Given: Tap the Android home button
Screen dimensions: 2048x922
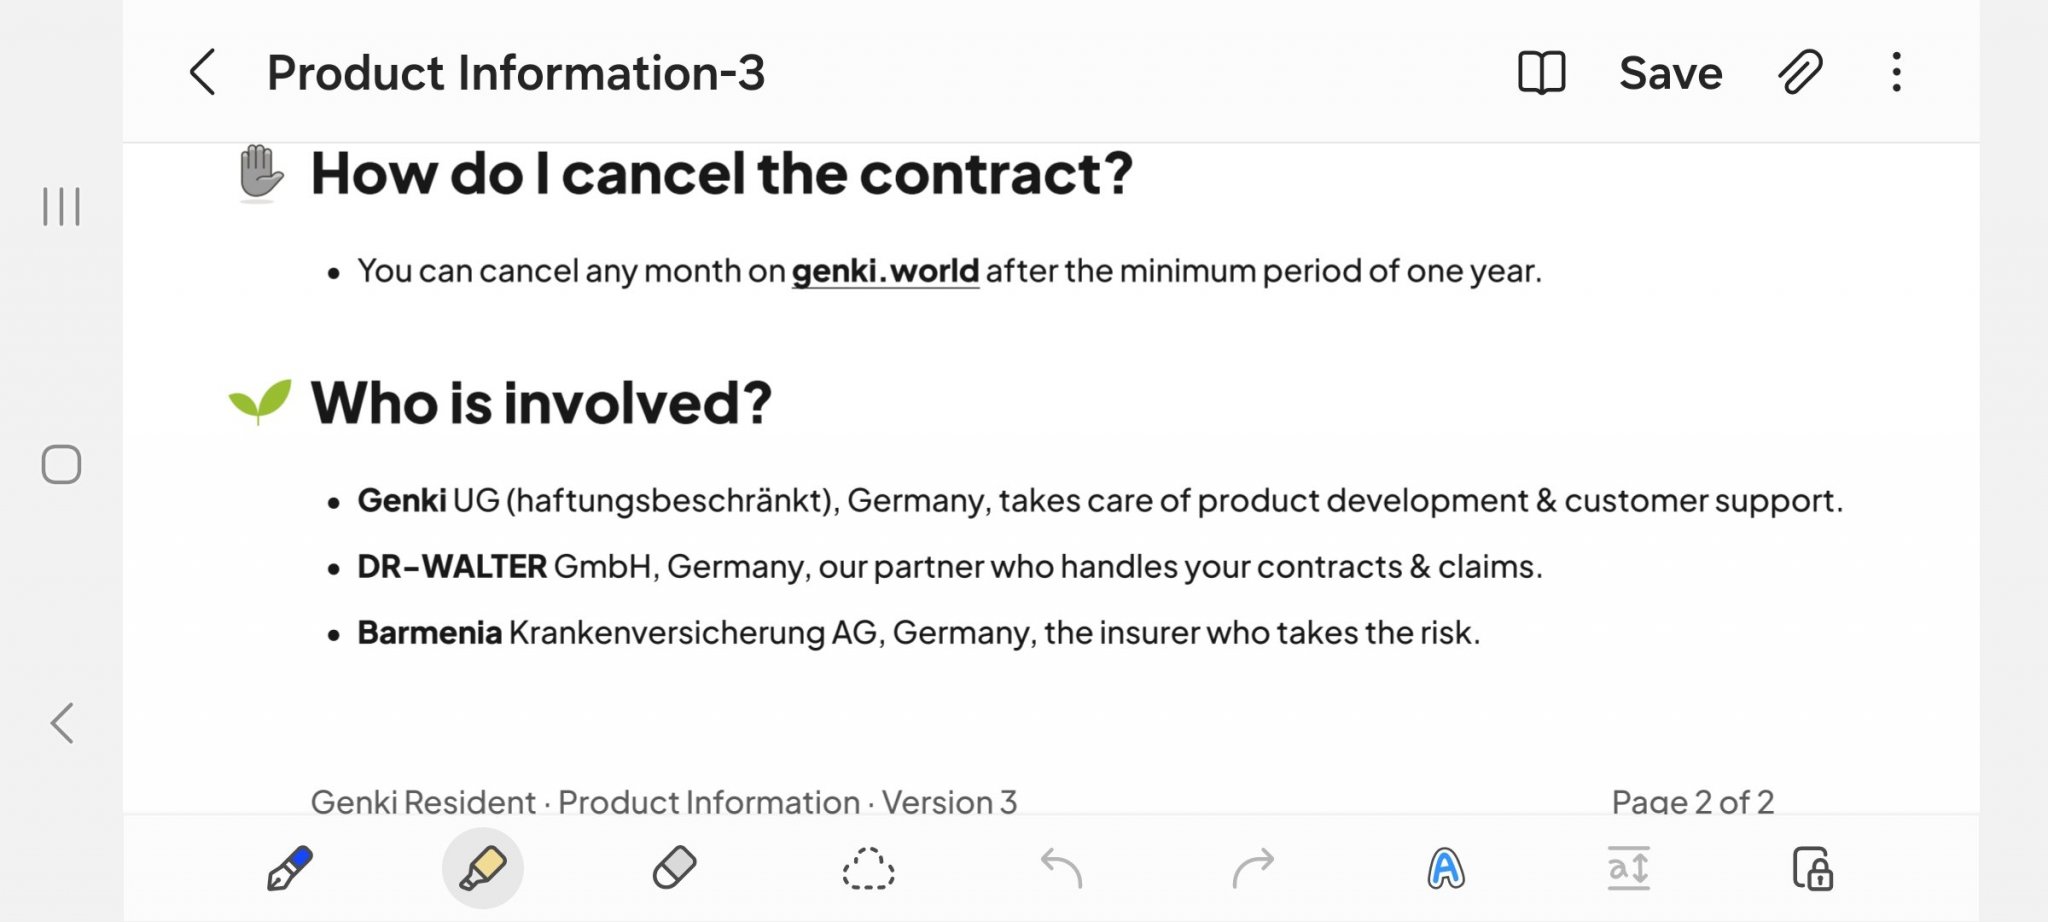Looking at the screenshot, I should click(61, 464).
